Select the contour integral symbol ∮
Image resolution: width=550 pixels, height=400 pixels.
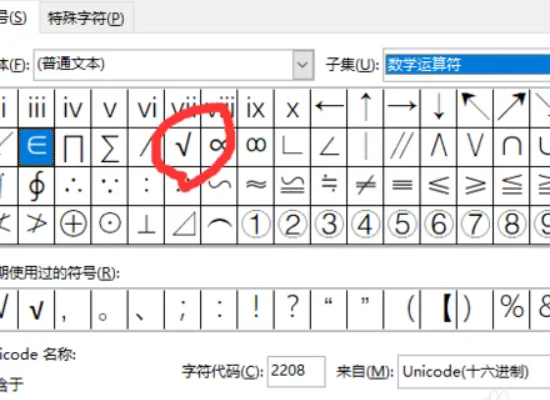36,186
